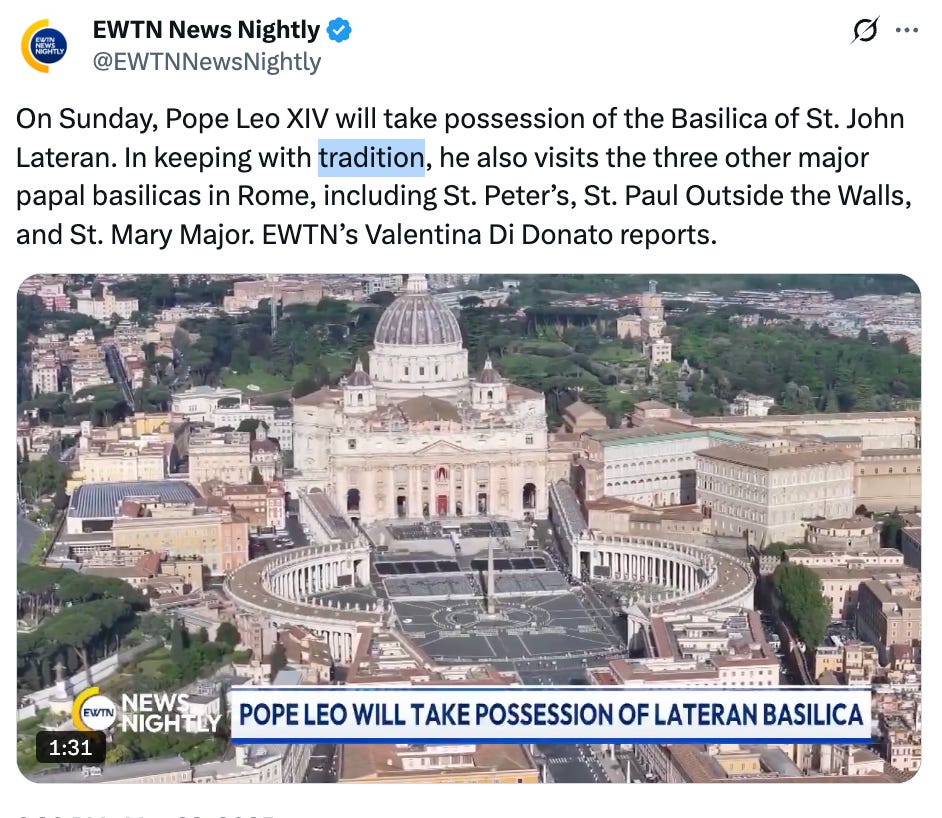Open the three-dot more options menu
942x818 pixels.
click(x=907, y=30)
